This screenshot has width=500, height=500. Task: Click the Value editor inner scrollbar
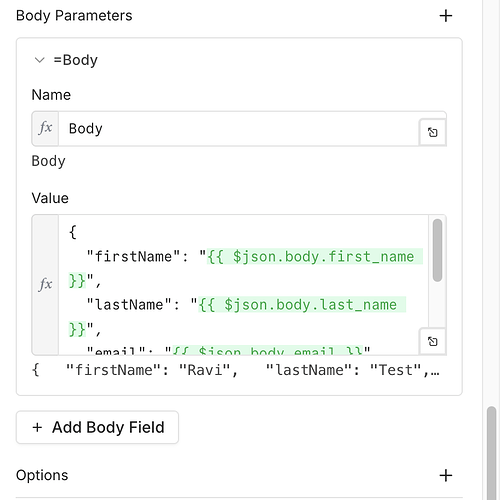coord(437,250)
